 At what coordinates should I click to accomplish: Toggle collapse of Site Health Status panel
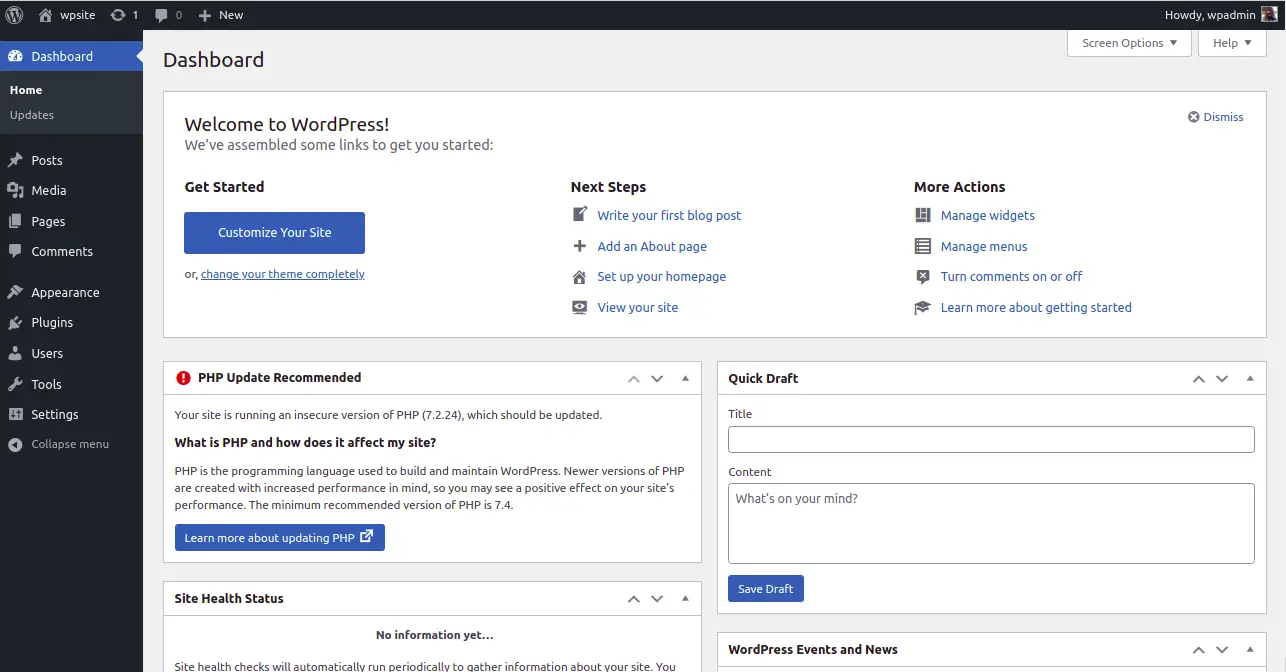tap(685, 599)
